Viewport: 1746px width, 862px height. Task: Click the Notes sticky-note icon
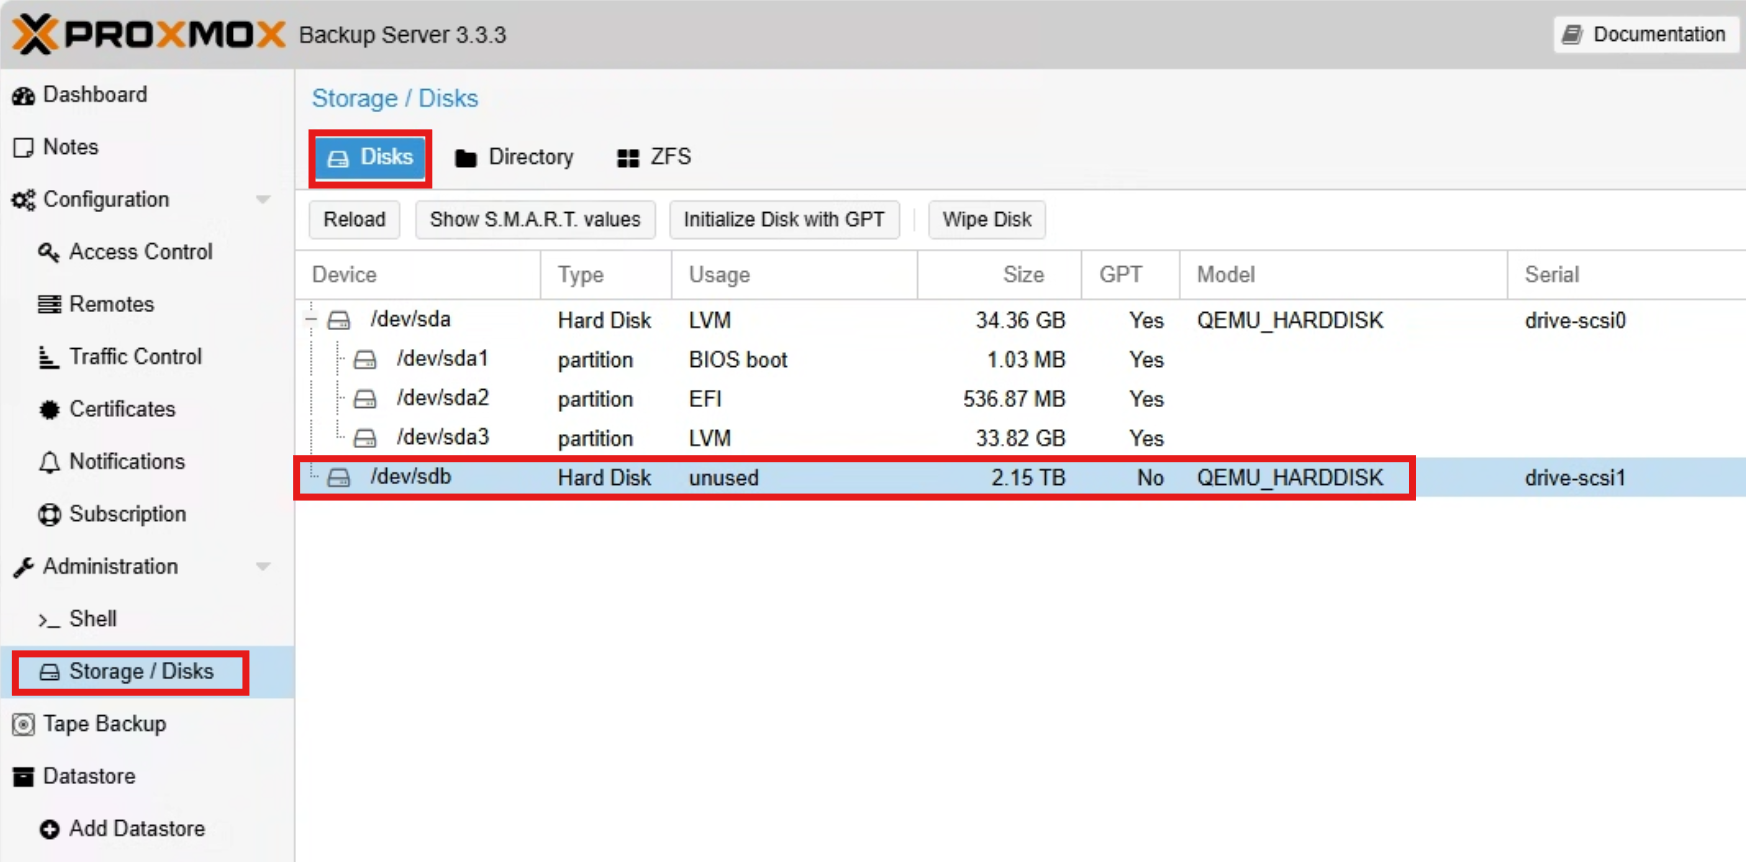click(x=23, y=148)
